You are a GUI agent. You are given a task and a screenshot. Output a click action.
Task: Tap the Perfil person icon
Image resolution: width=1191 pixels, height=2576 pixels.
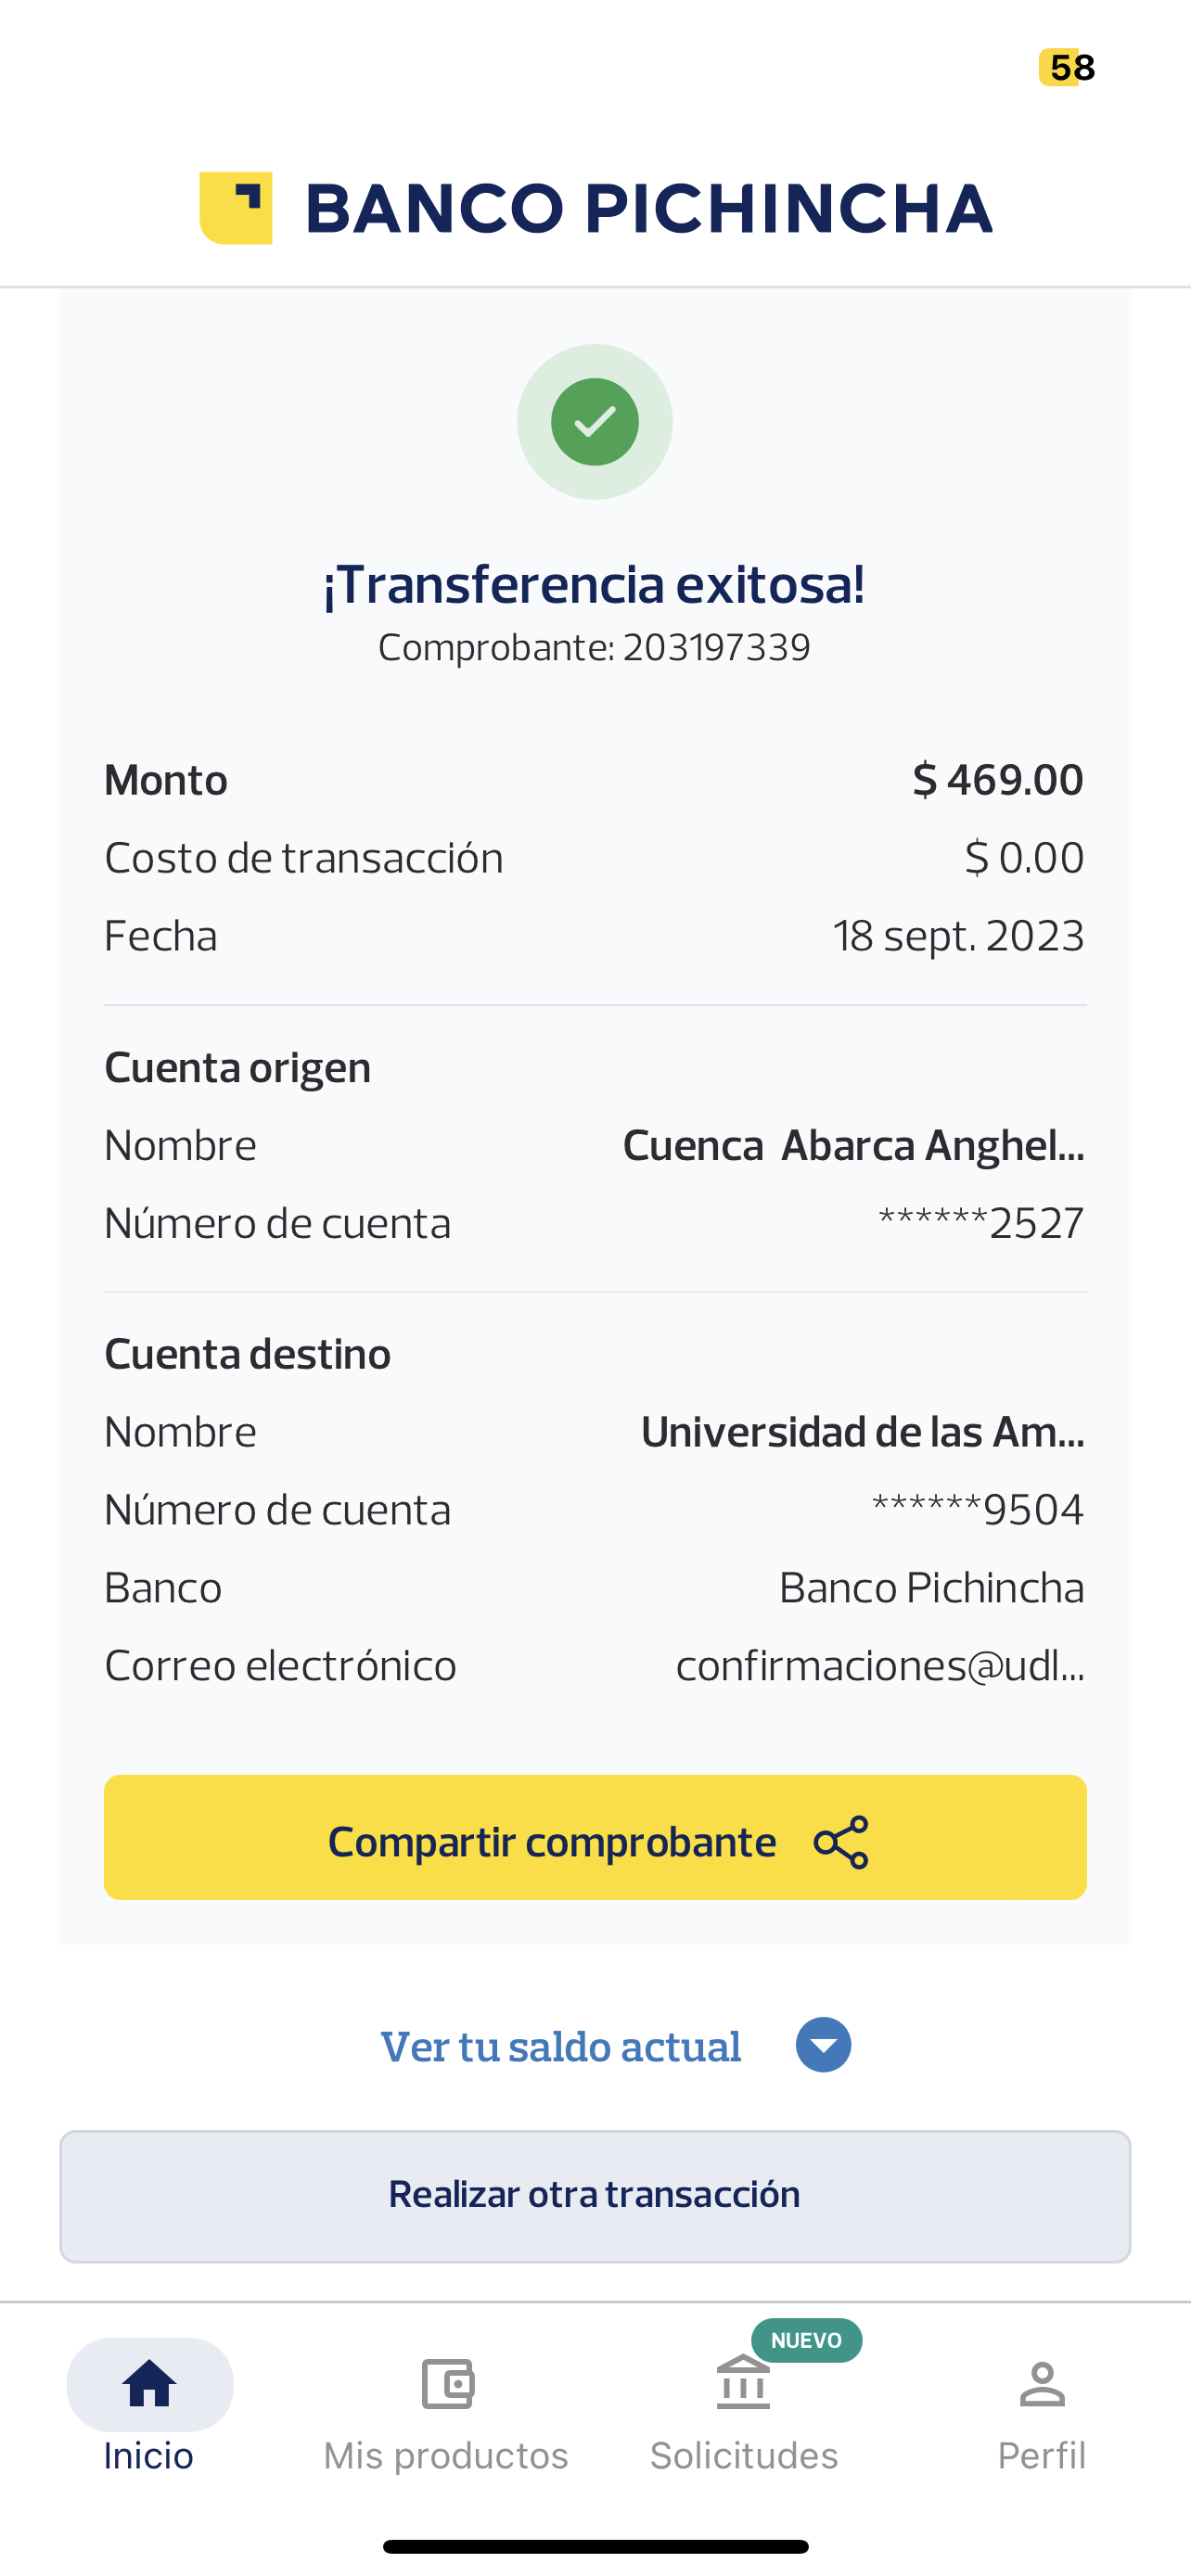pyautogui.click(x=1042, y=2384)
